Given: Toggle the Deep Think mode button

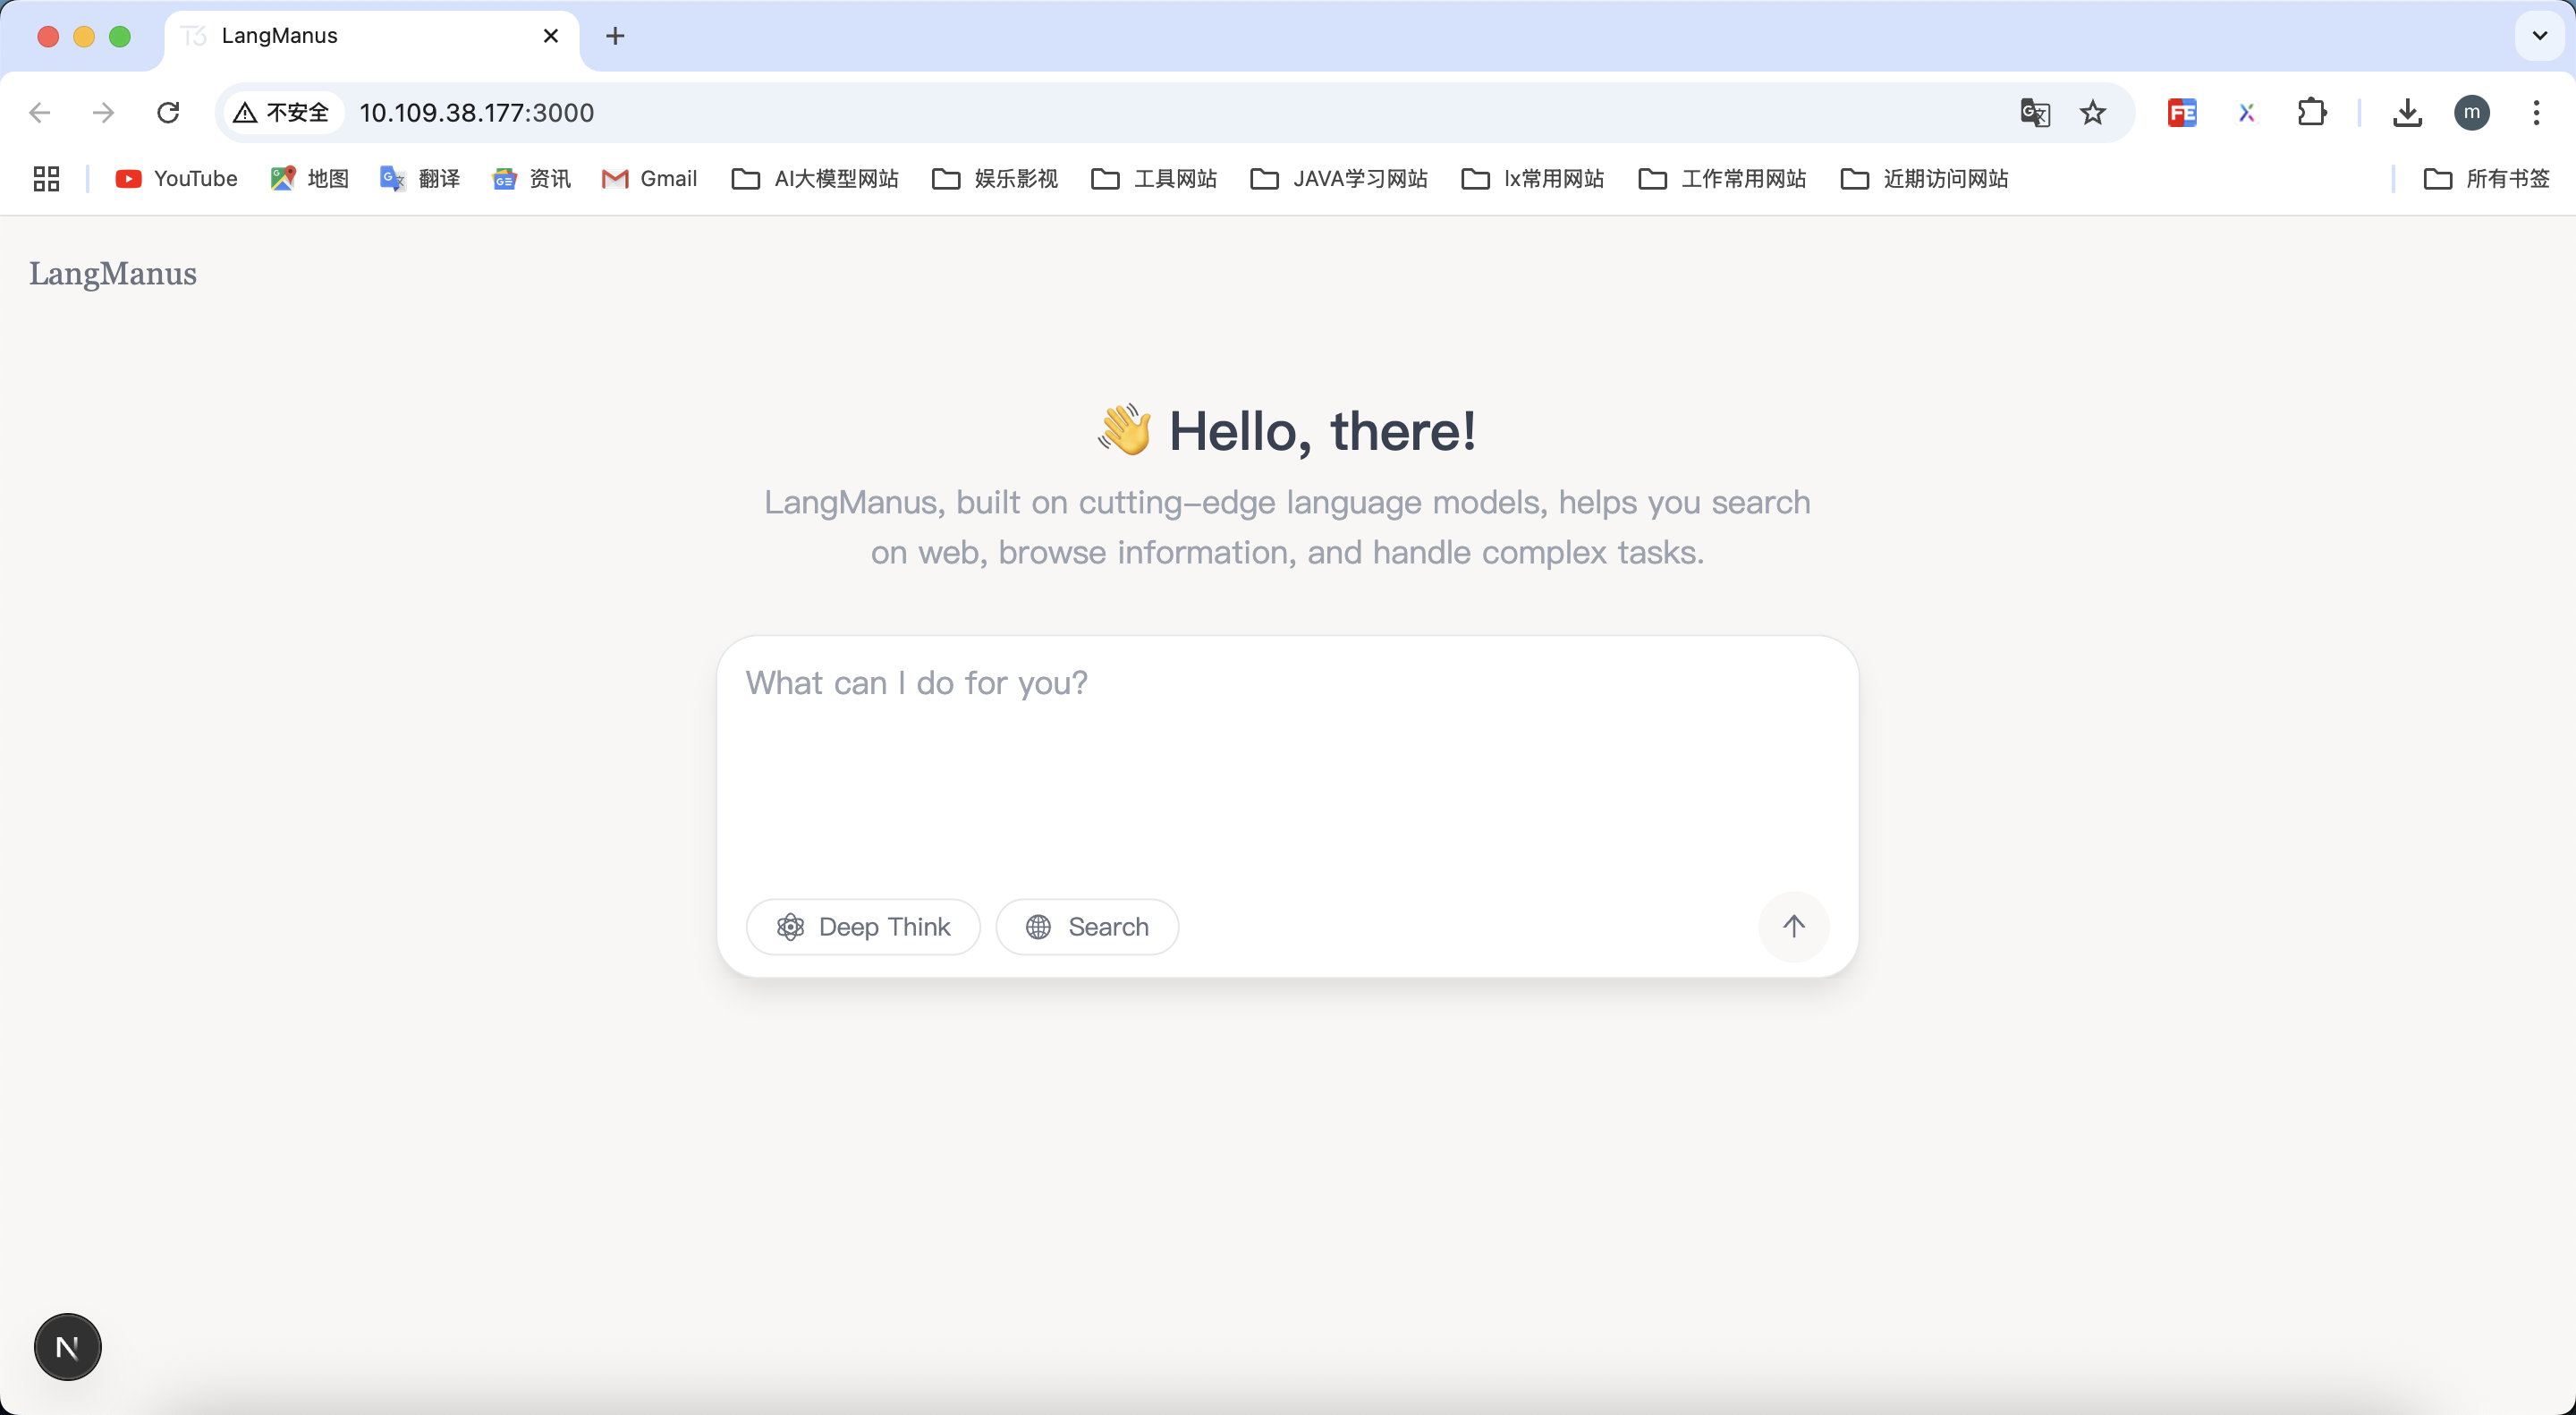Looking at the screenshot, I should (863, 927).
